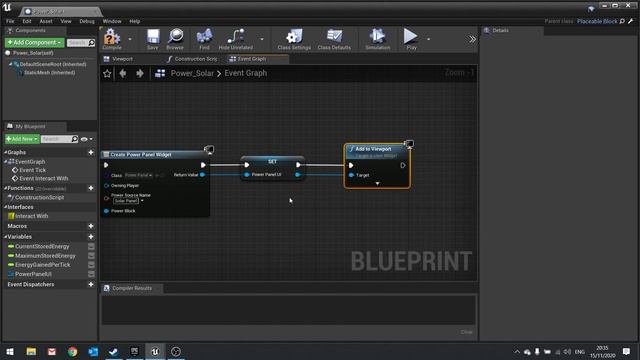
Task: Bookmark graph with star icon
Action: click(x=107, y=73)
